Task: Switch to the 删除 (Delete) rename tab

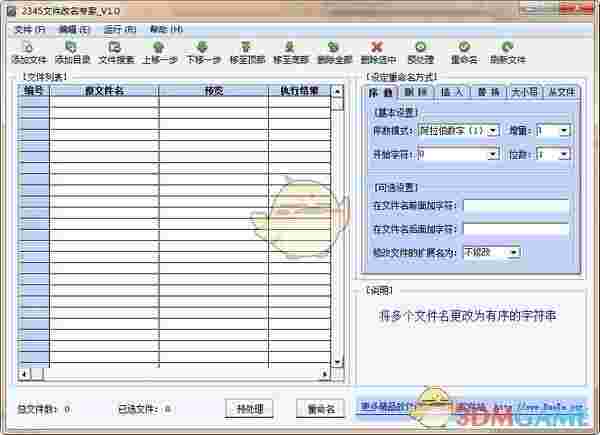Action: tap(416, 92)
